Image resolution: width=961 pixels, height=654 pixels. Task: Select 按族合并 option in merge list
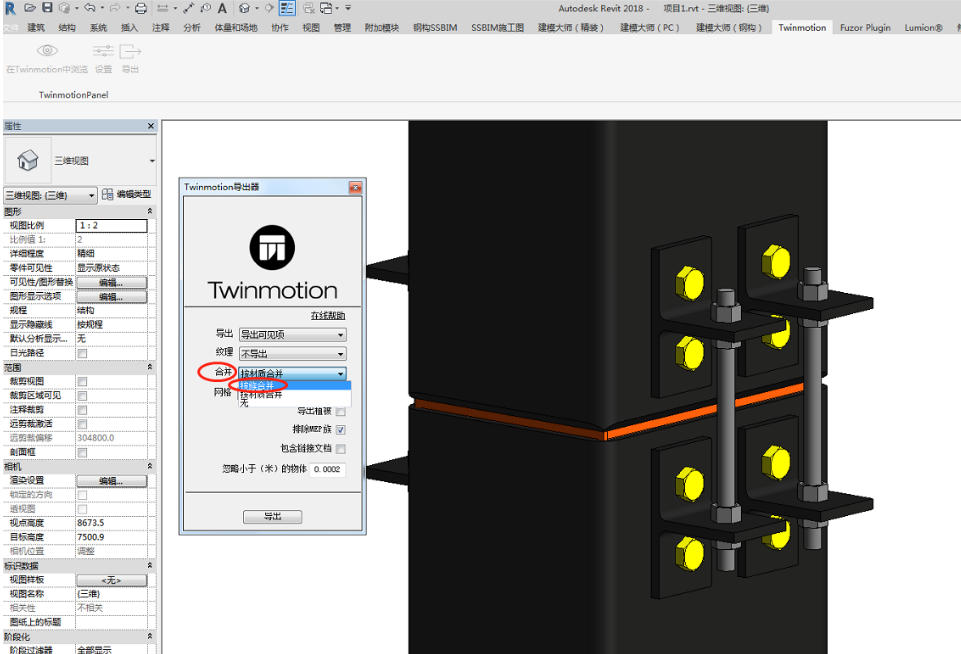click(295, 386)
